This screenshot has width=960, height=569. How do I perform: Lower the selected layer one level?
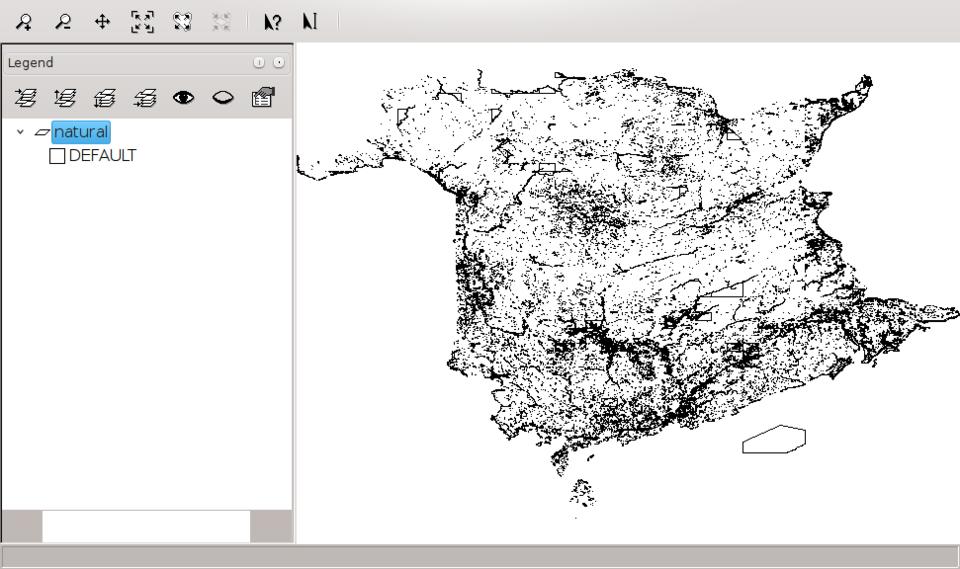click(x=105, y=98)
